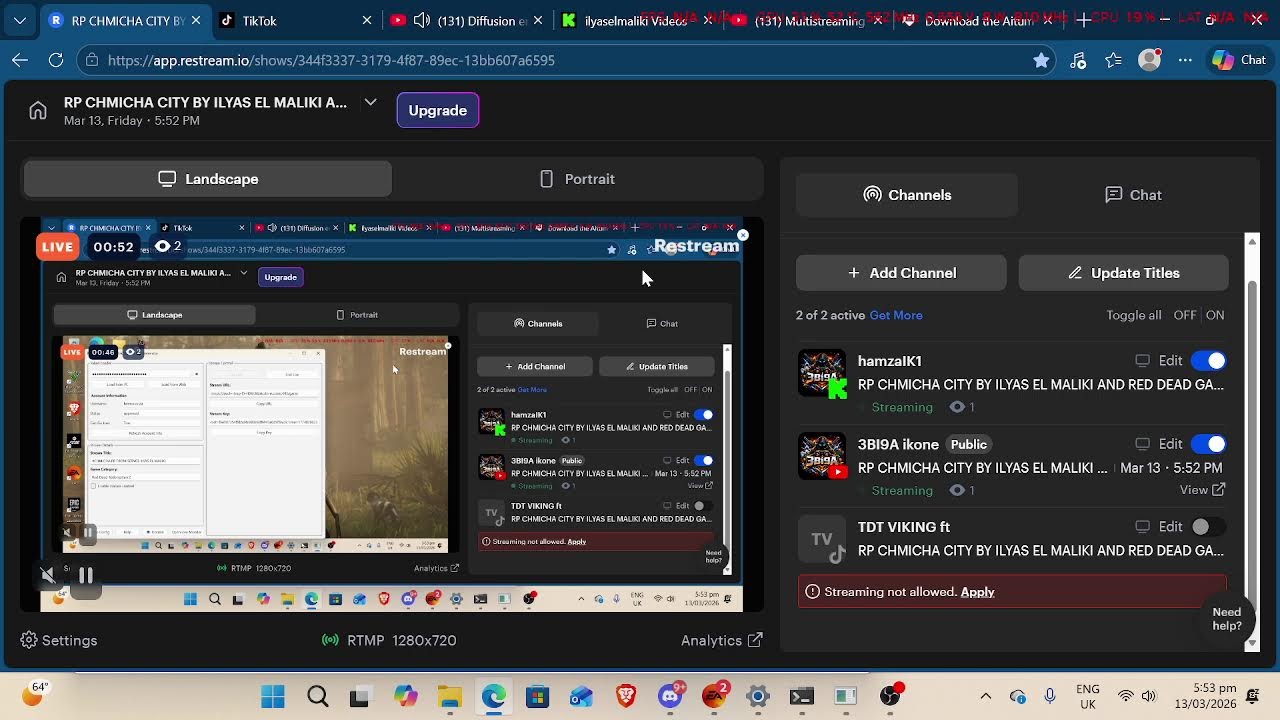
Task: Click the address bar URL
Action: [x=331, y=60]
